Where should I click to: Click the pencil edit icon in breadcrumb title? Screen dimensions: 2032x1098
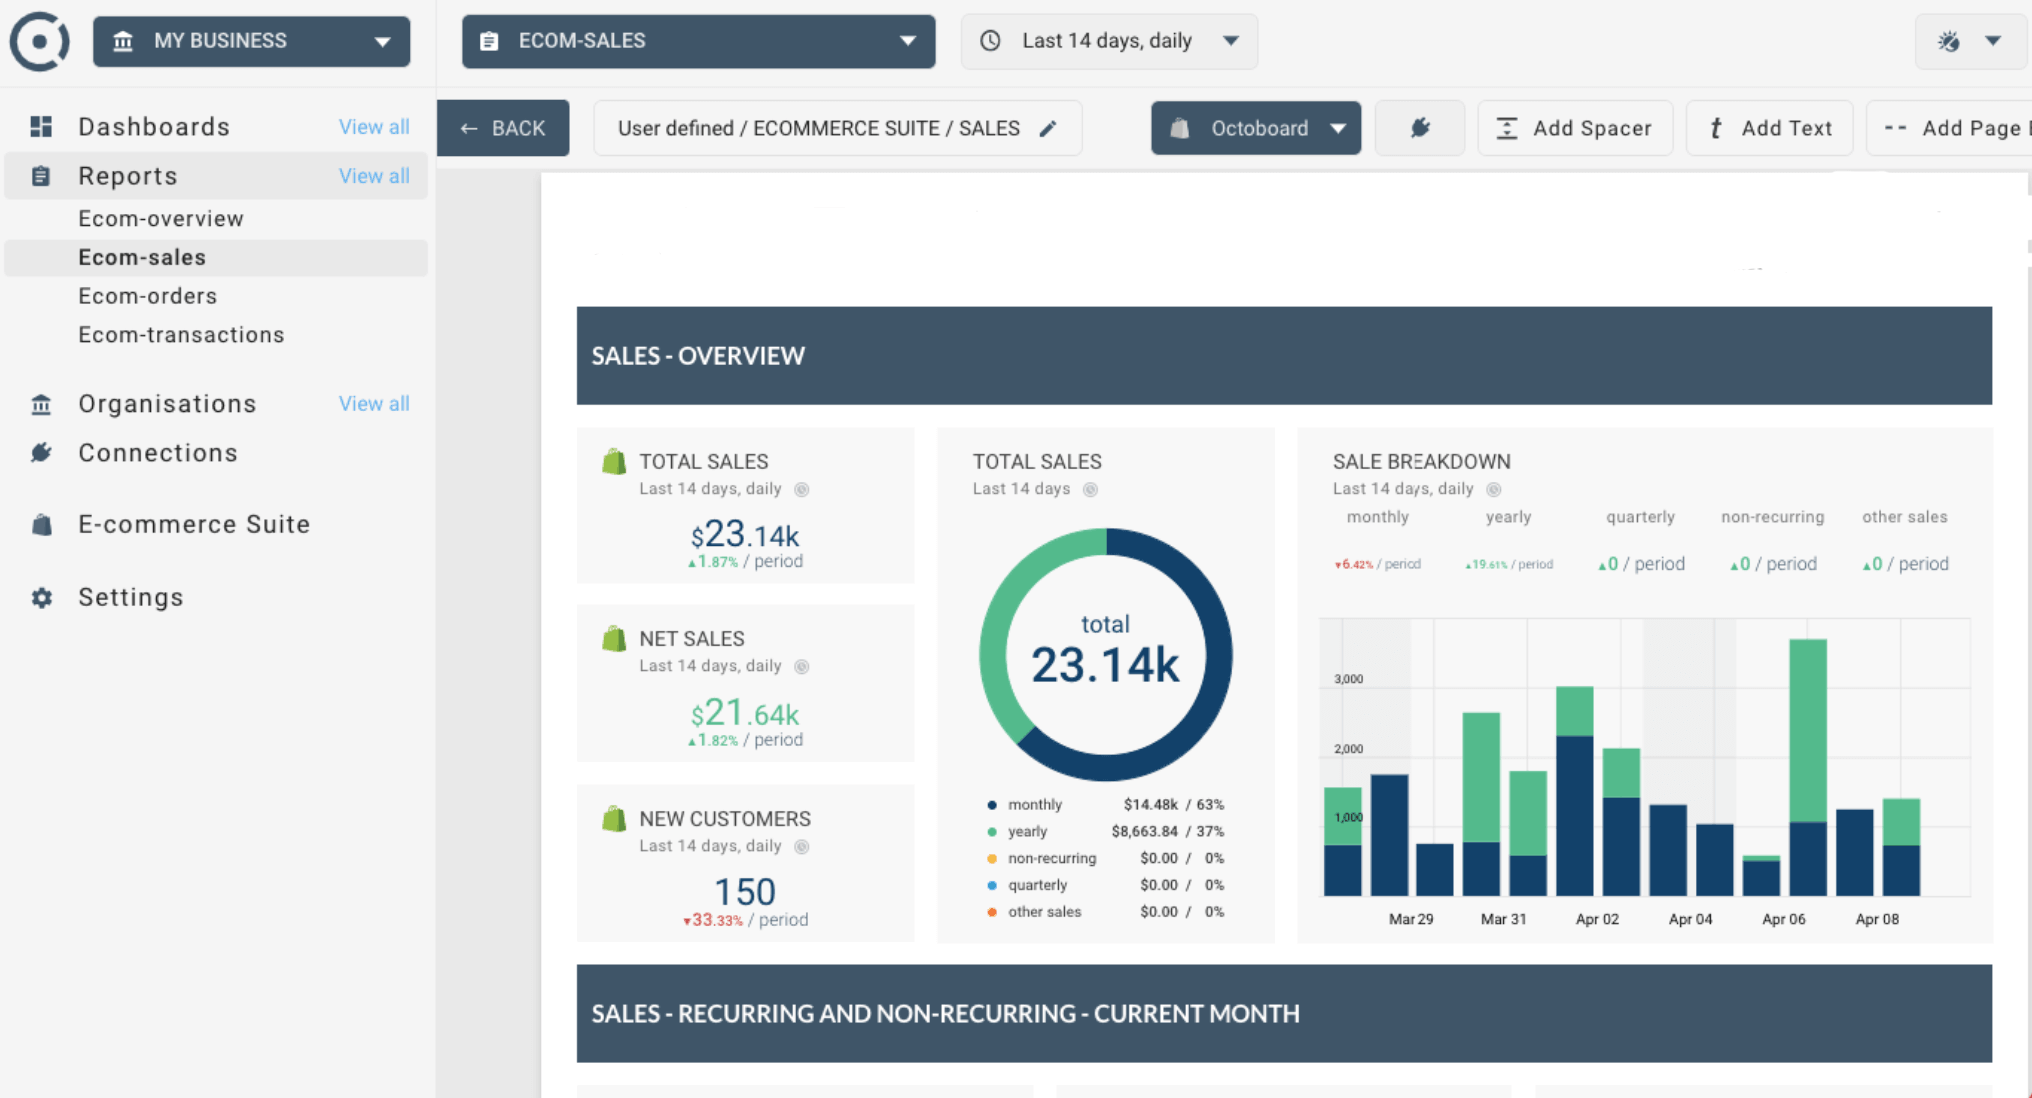1049,127
